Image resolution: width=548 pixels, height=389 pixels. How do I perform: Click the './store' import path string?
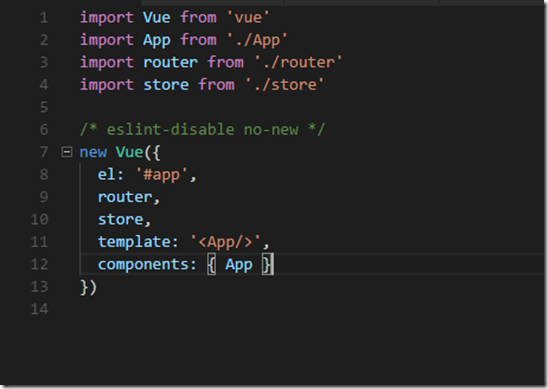point(284,85)
